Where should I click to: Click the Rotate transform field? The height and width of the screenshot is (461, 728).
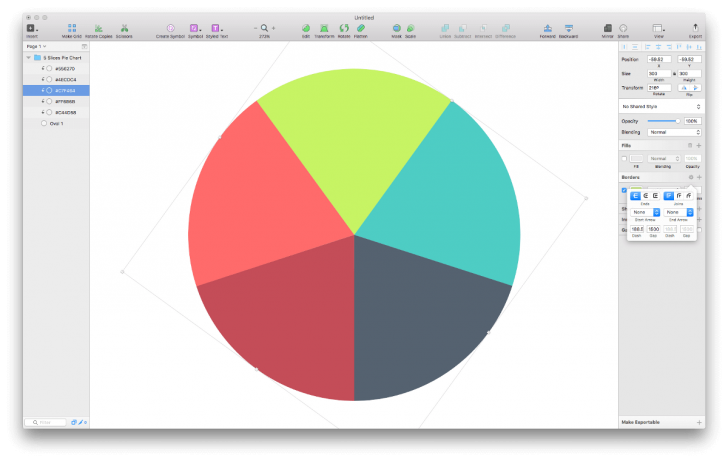tap(659, 88)
